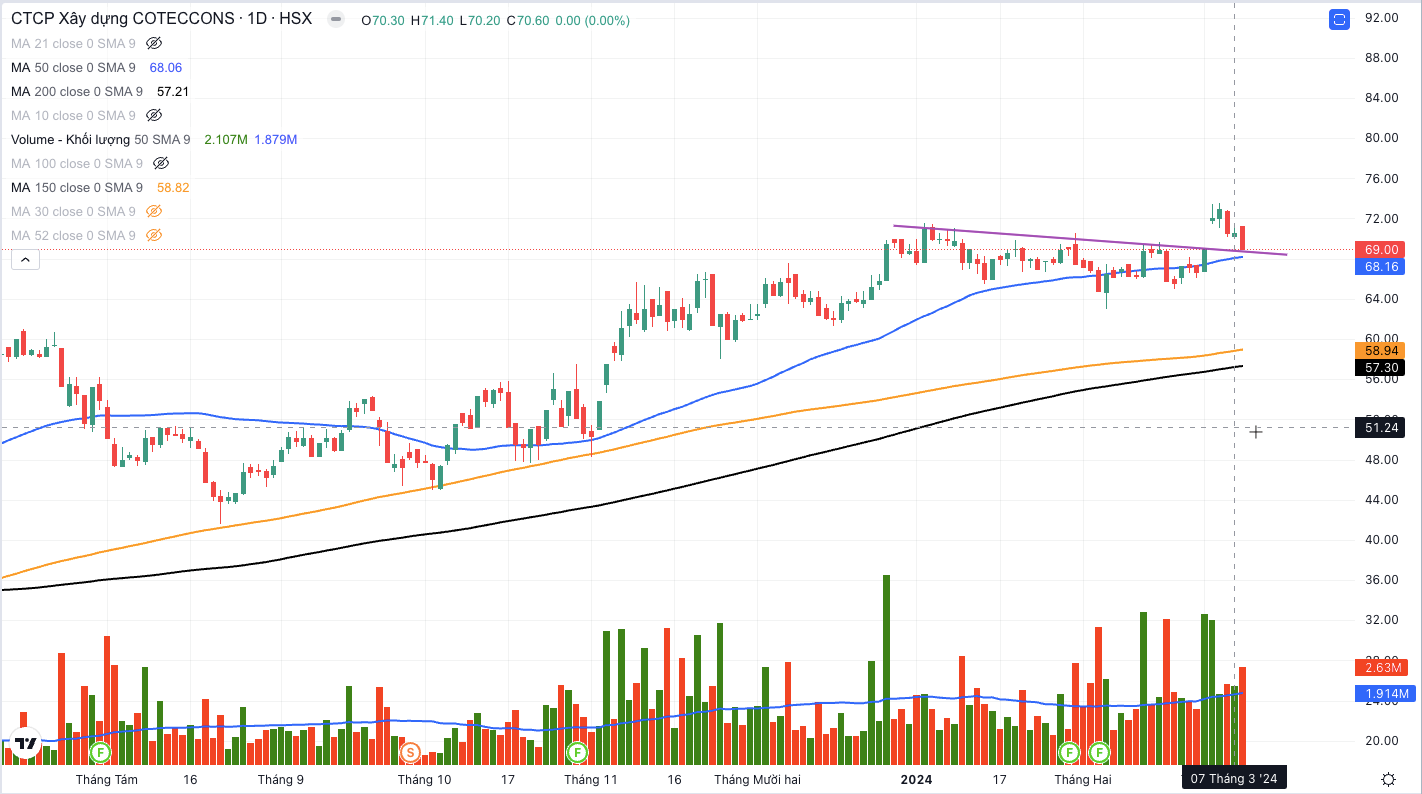Click the Tháng Hai time axis label
The height and width of the screenshot is (794, 1422).
point(1083,779)
